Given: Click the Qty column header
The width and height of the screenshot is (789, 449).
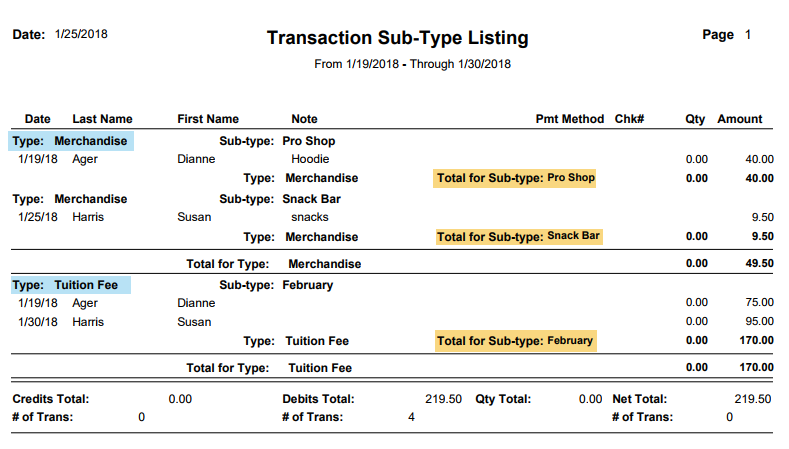Looking at the screenshot, I should coord(695,119).
